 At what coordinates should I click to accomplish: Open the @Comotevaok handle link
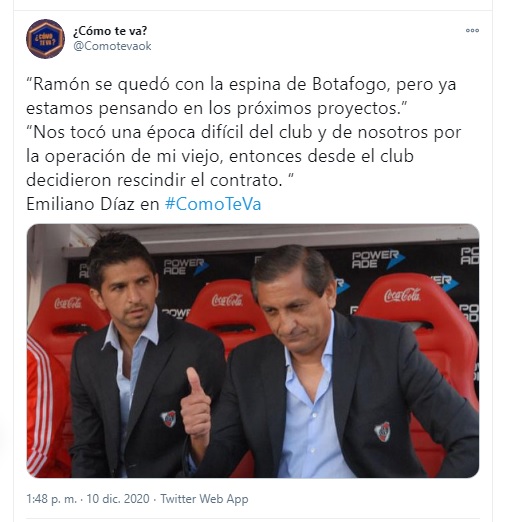click(112, 46)
